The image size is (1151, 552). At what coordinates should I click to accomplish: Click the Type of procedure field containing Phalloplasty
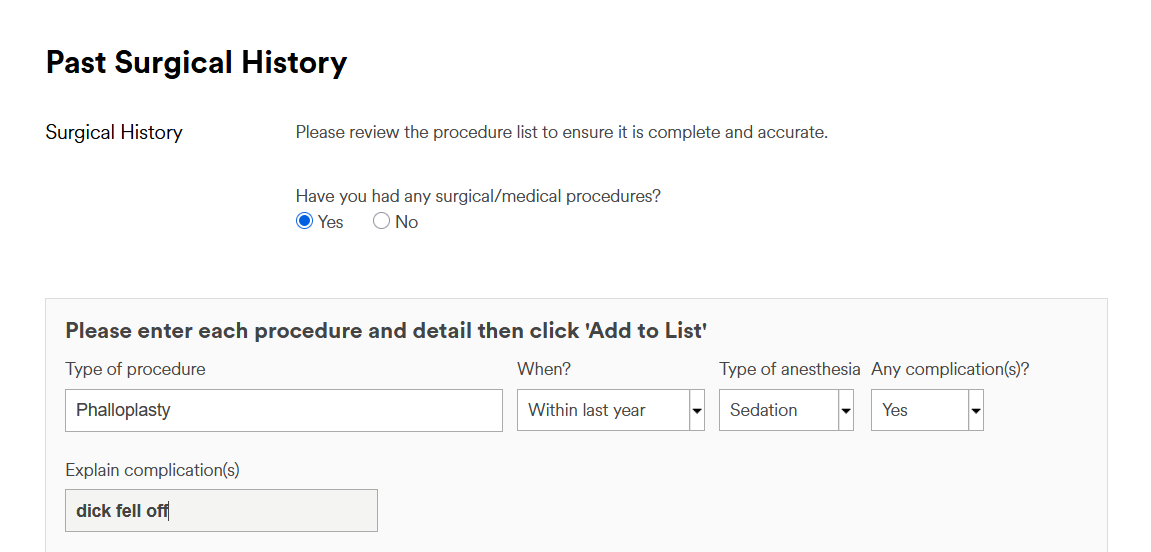tap(283, 411)
